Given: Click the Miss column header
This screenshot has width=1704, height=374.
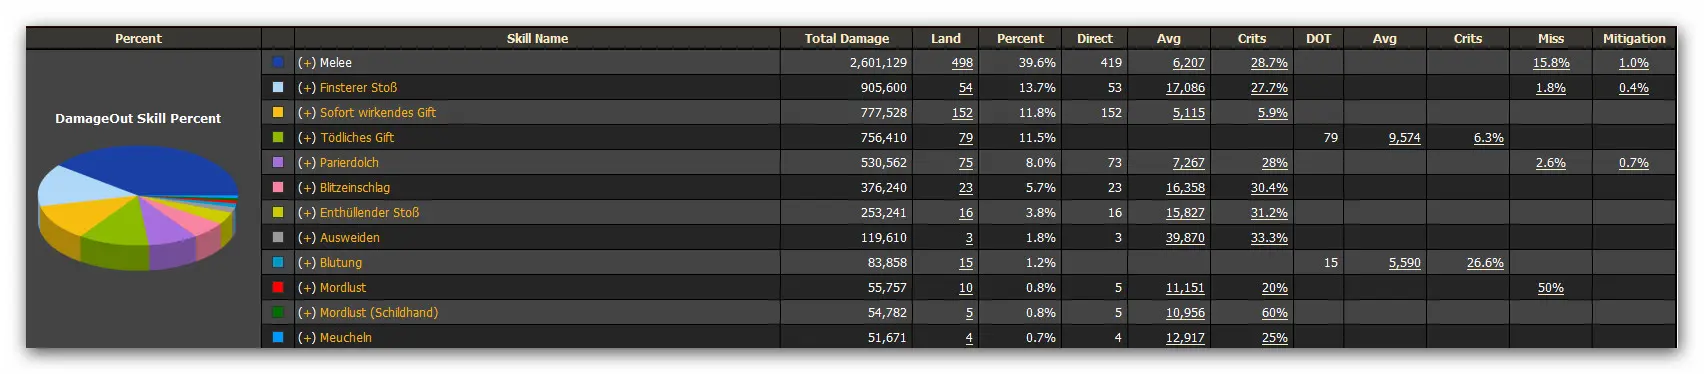Looking at the screenshot, I should [1551, 38].
